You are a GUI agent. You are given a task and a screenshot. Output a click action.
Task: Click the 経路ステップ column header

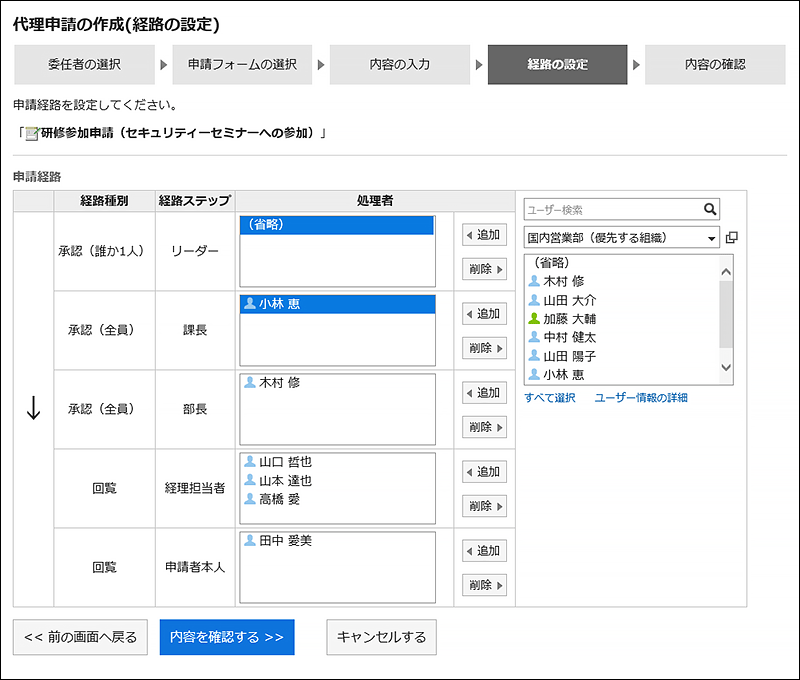pyautogui.click(x=195, y=201)
